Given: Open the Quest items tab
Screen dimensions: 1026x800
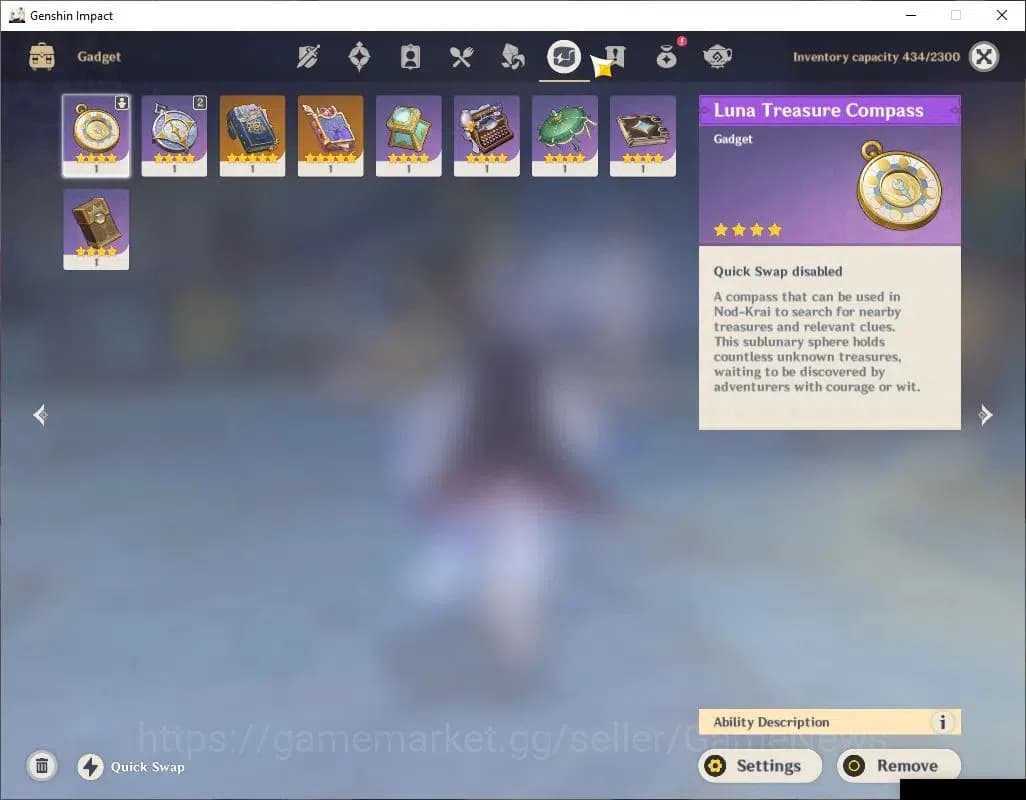Looking at the screenshot, I should click(x=615, y=57).
